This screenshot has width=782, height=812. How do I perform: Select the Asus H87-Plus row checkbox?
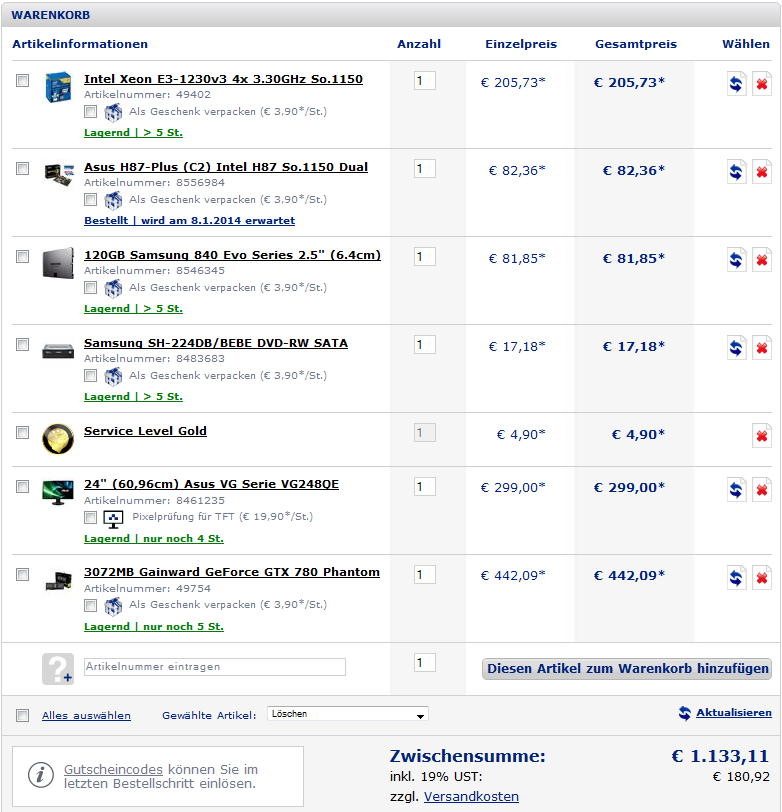(x=22, y=168)
